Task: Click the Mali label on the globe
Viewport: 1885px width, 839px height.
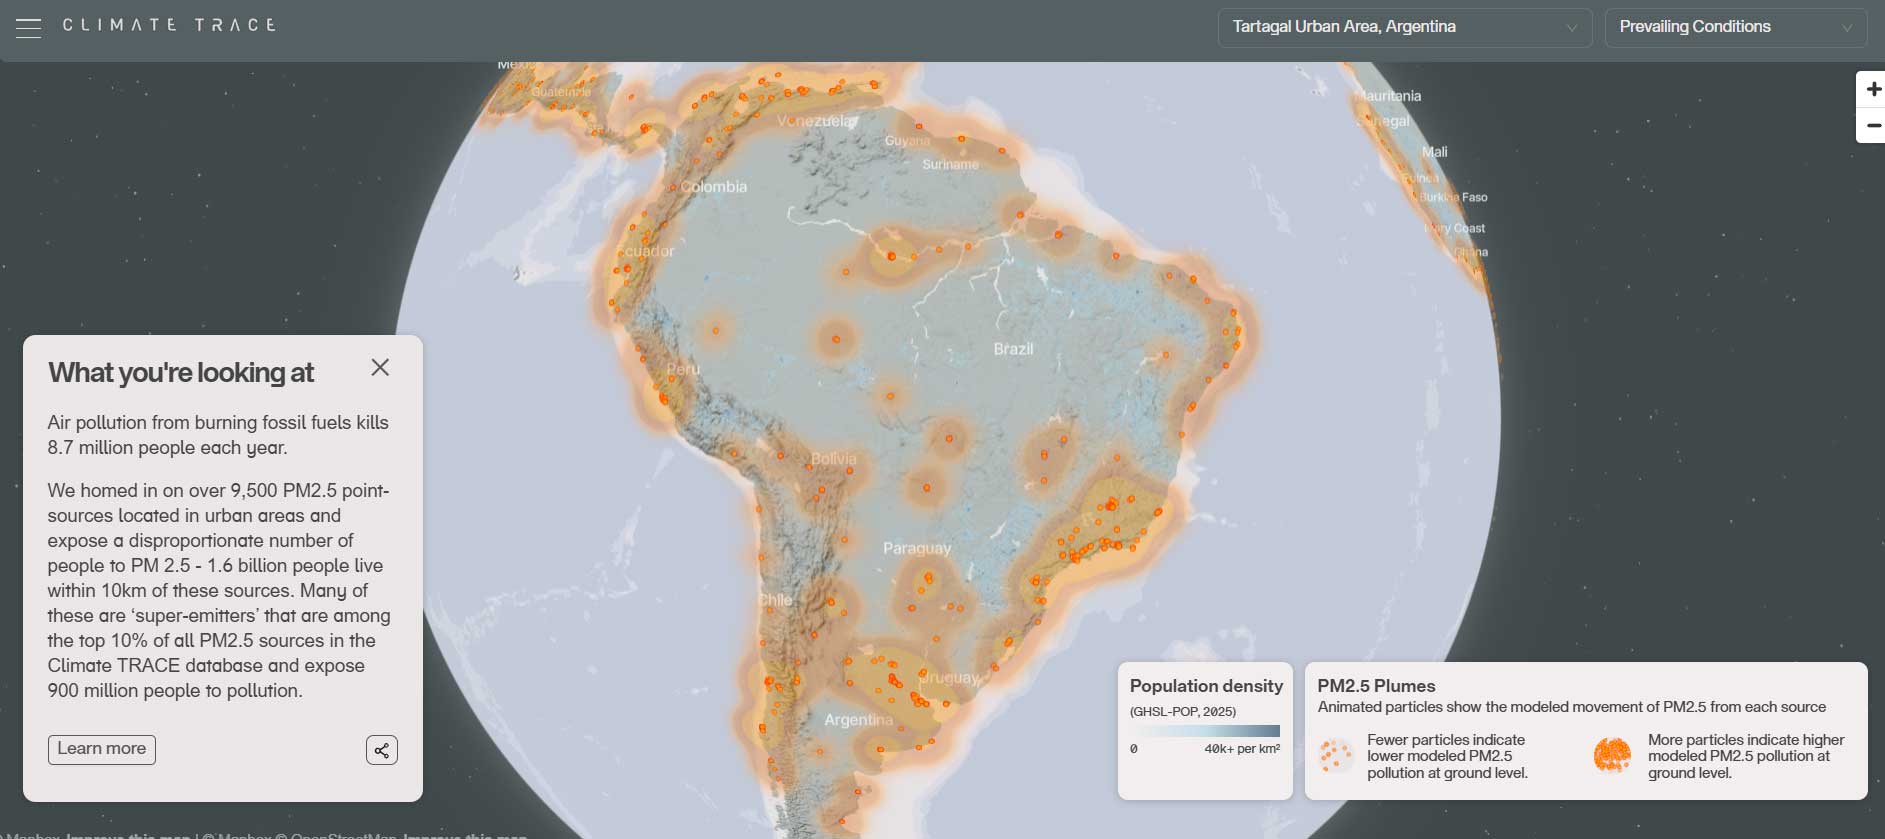Action: point(1434,152)
